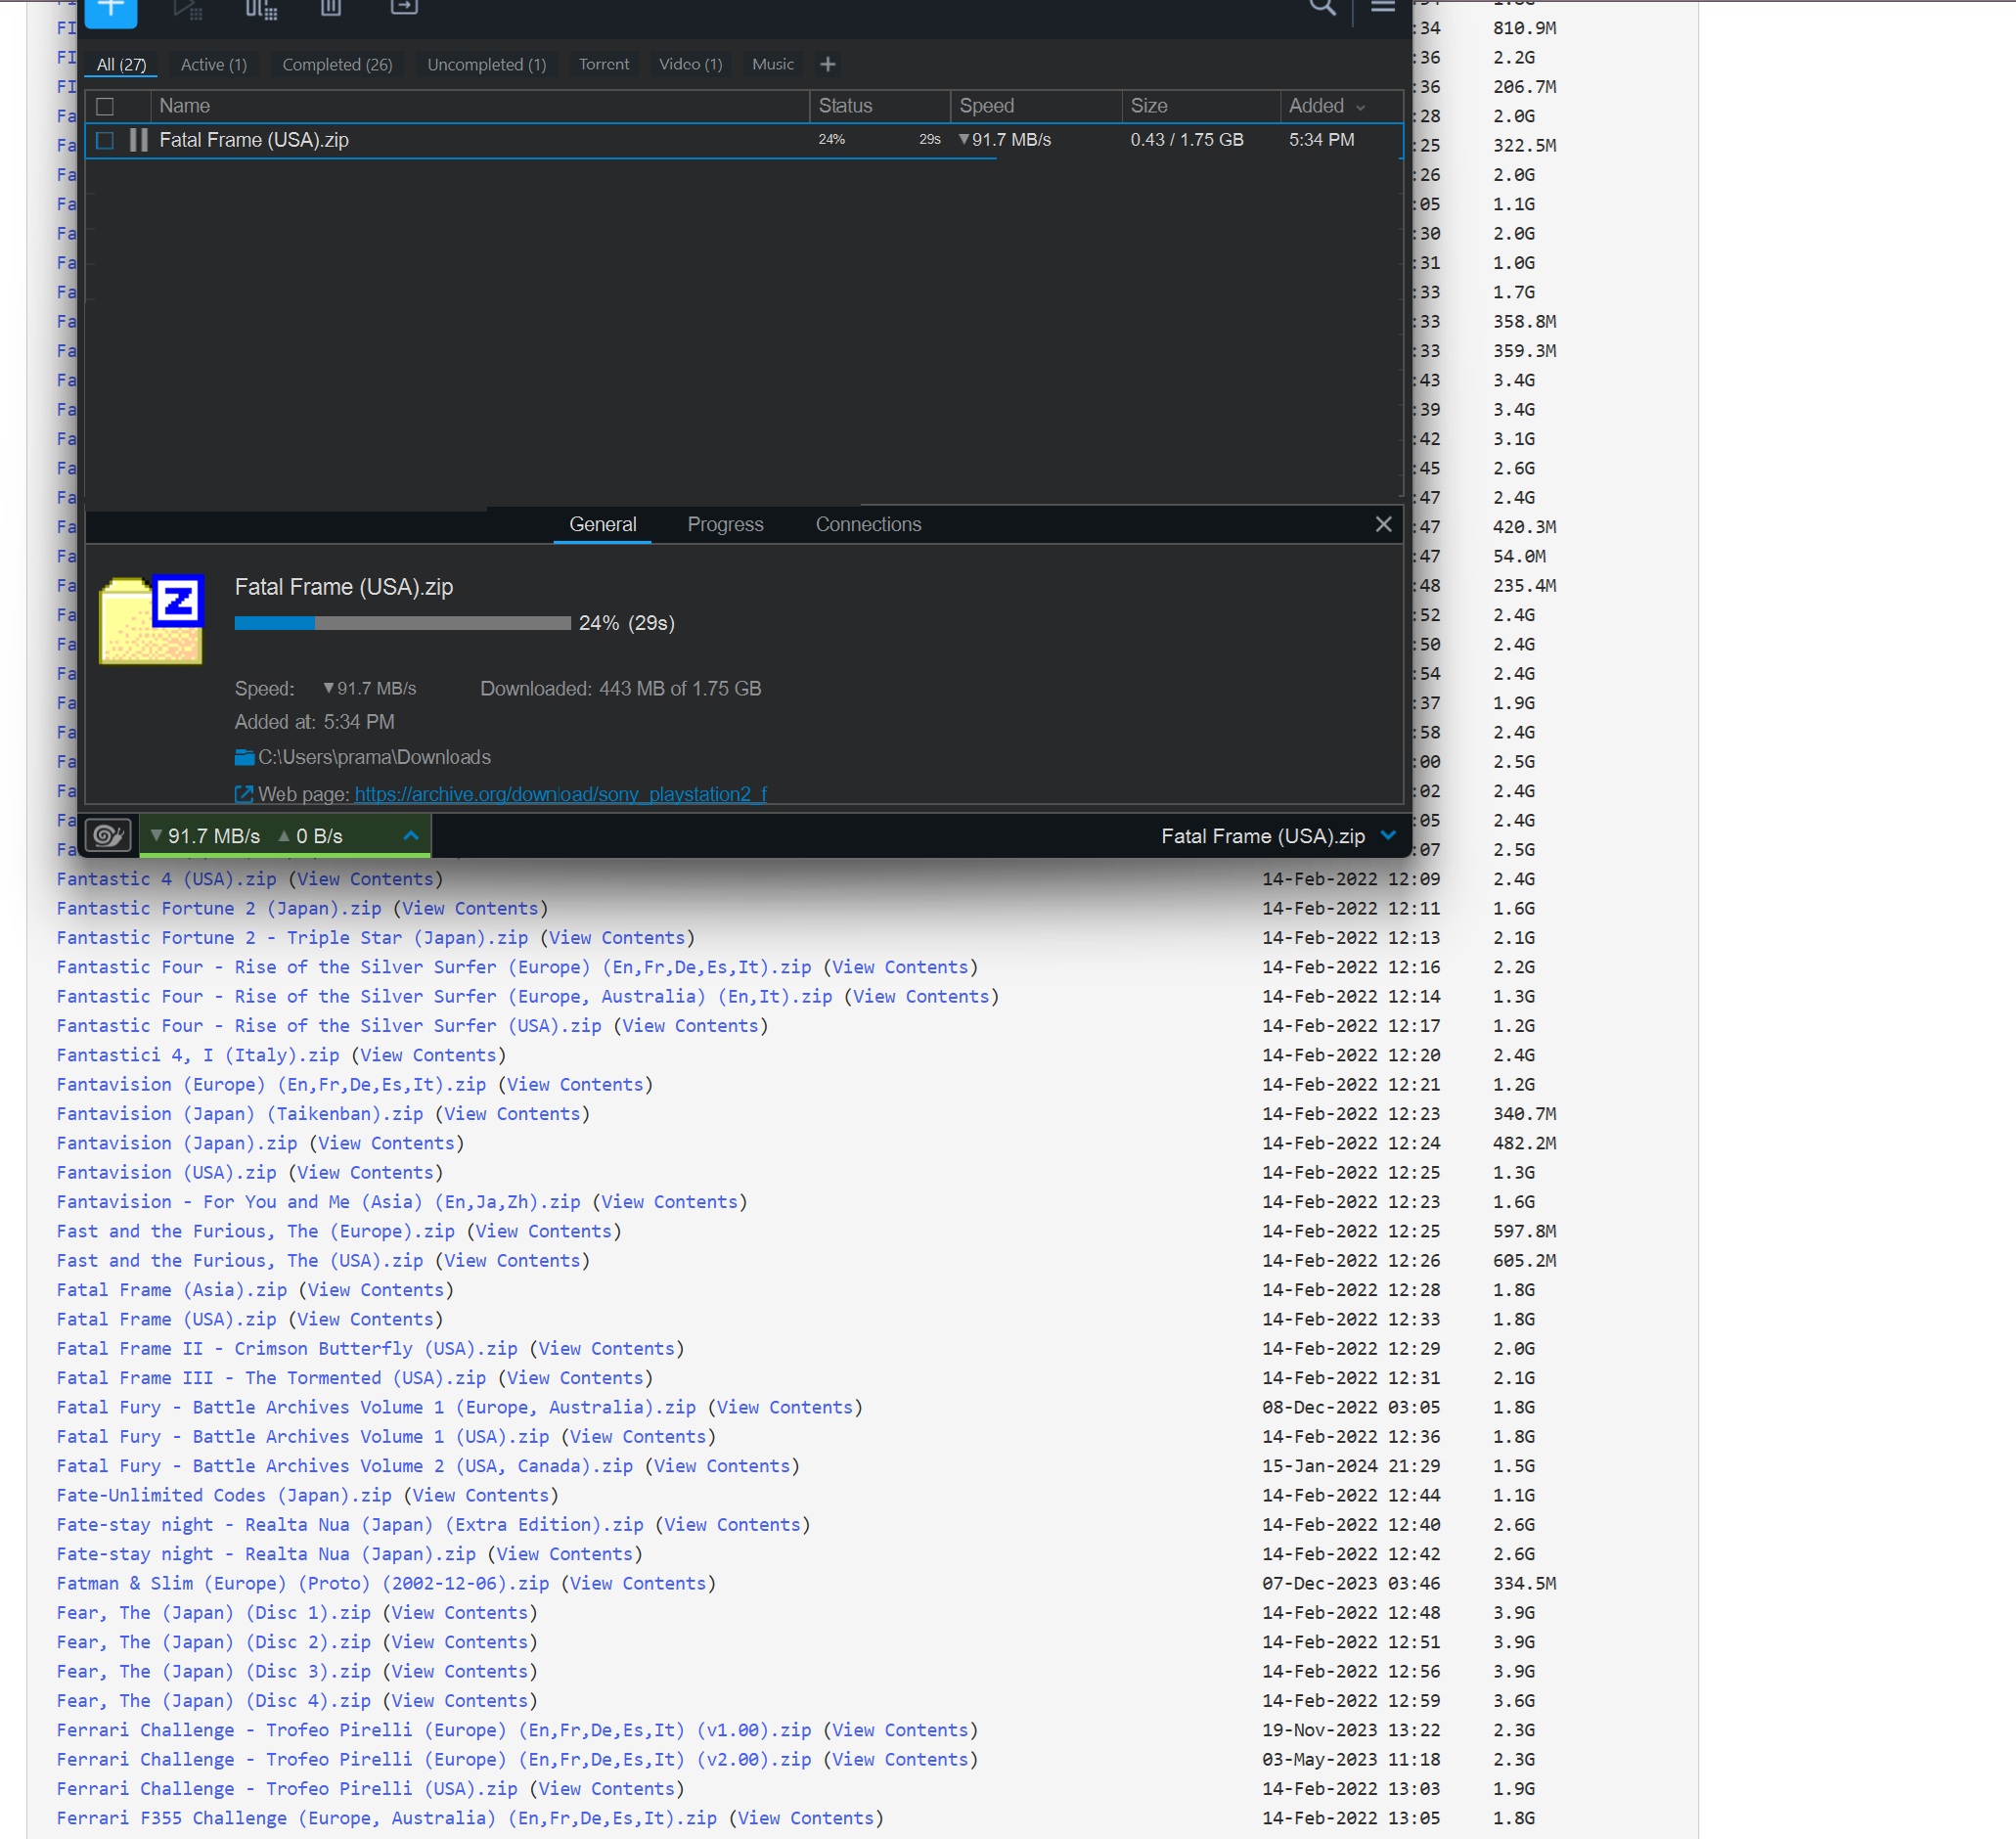Click the move files icon in toolbar

pos(403,8)
